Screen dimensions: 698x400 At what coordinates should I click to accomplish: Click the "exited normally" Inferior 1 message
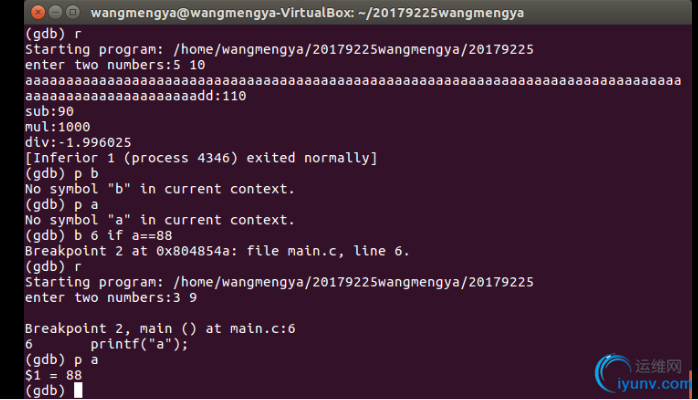pyautogui.click(x=201, y=158)
